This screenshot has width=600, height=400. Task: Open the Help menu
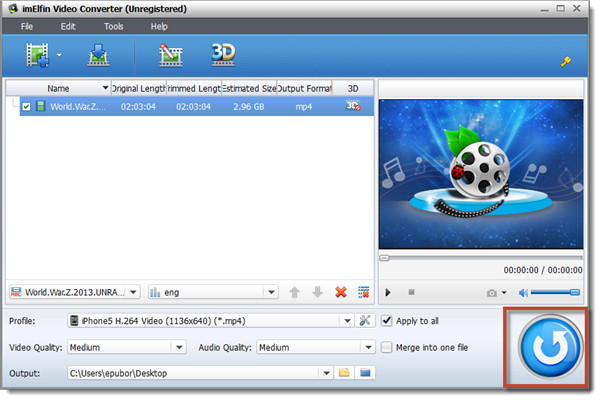coord(159,26)
